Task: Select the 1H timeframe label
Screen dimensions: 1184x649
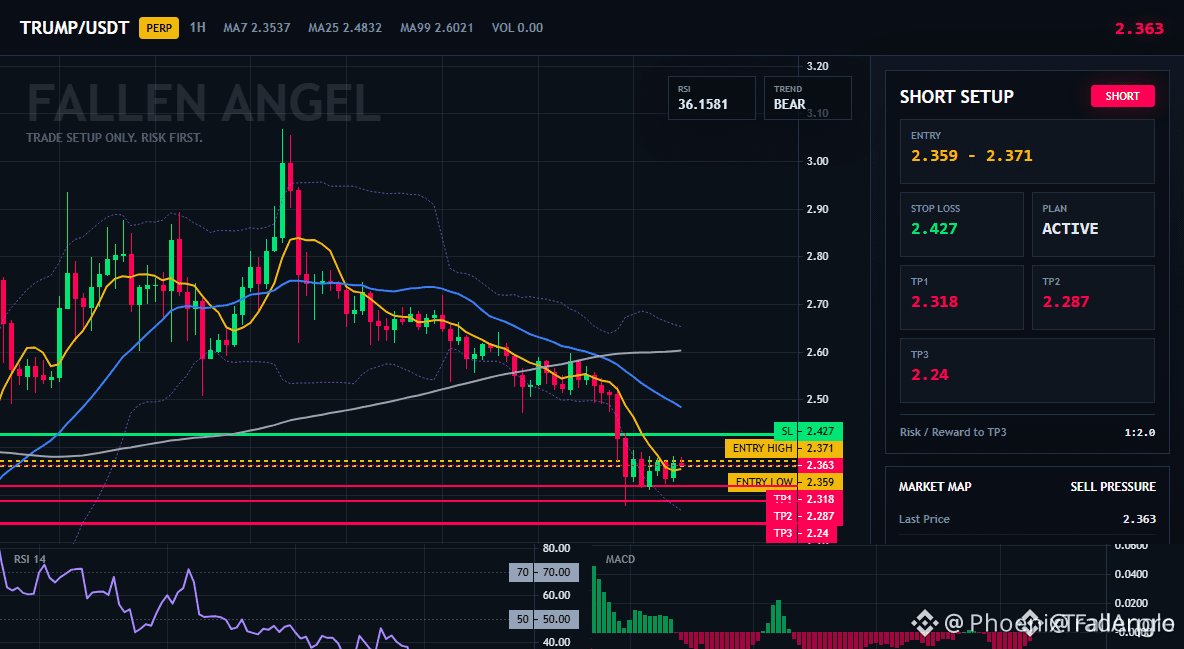Action: (197, 27)
